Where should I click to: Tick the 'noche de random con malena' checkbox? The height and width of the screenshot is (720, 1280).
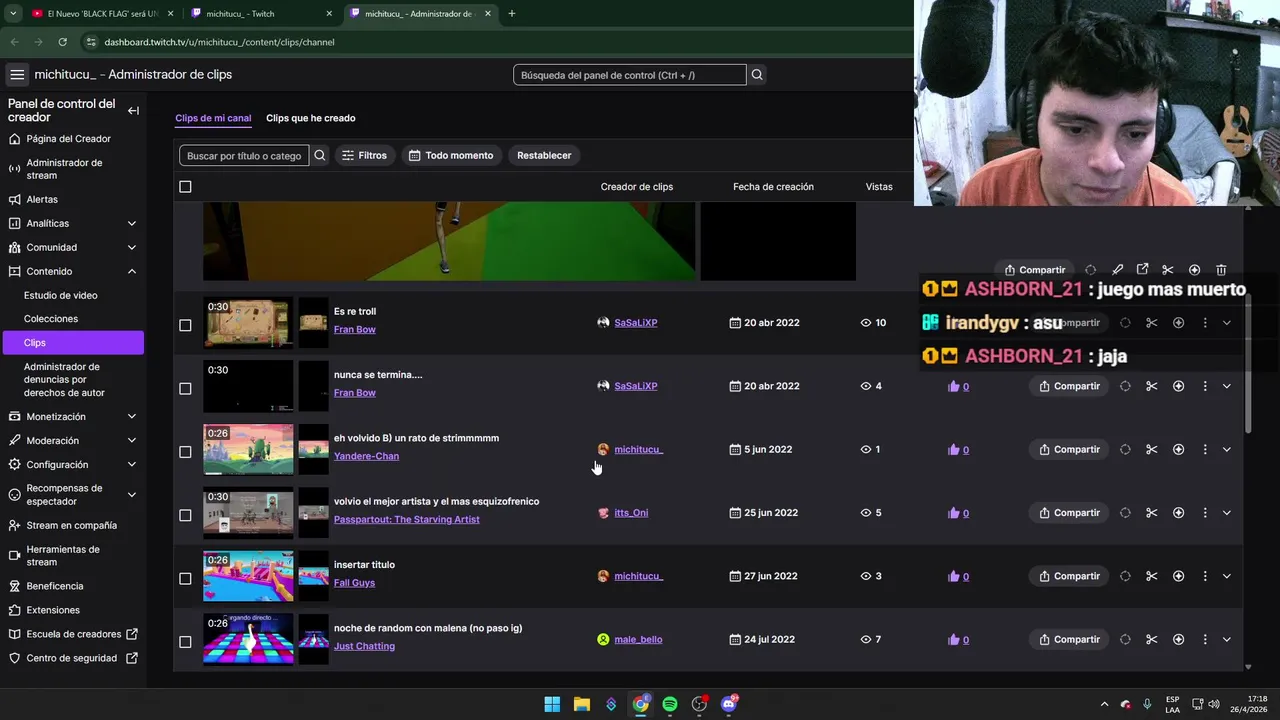tap(185, 642)
